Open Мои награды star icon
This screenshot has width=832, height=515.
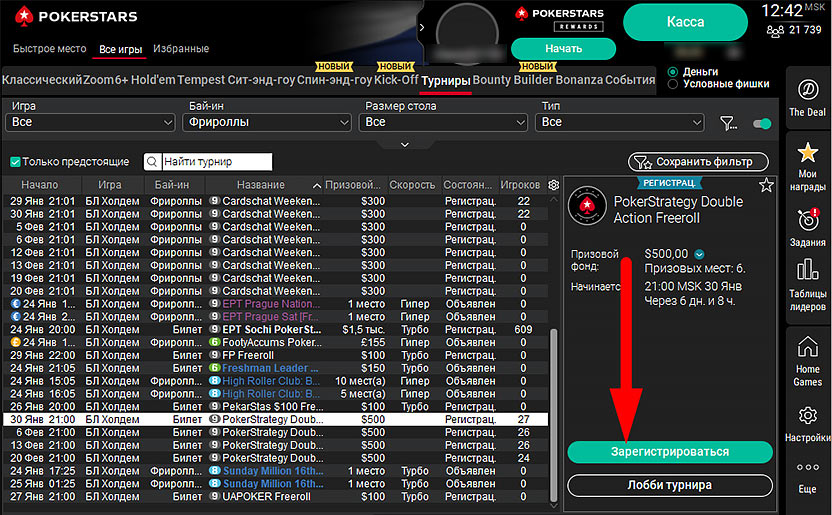click(x=807, y=153)
